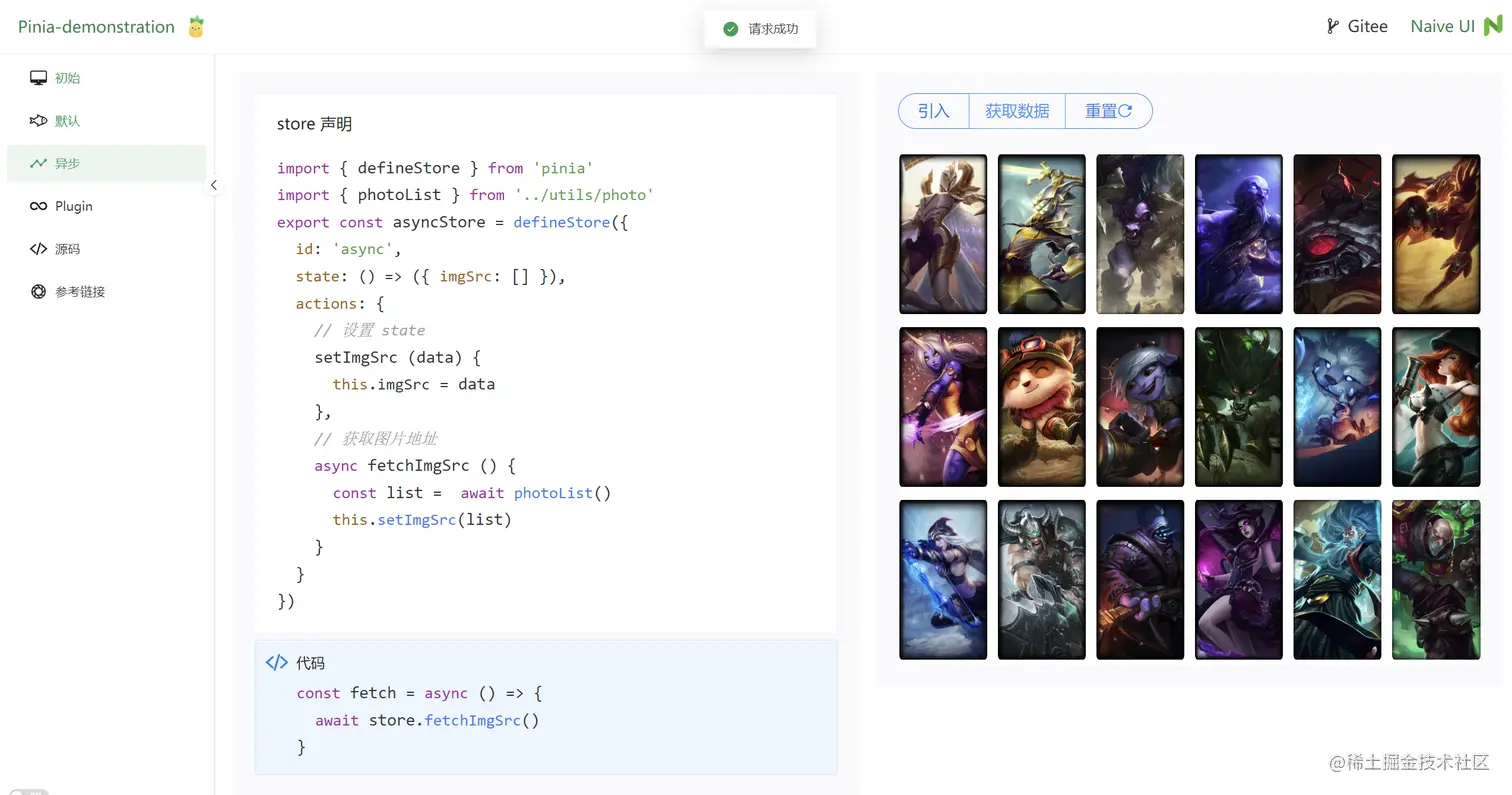Viewport: 1512px width, 795px height.
Task: Open the ice archer with blue bow thumbnail
Action: pyautogui.click(x=943, y=580)
